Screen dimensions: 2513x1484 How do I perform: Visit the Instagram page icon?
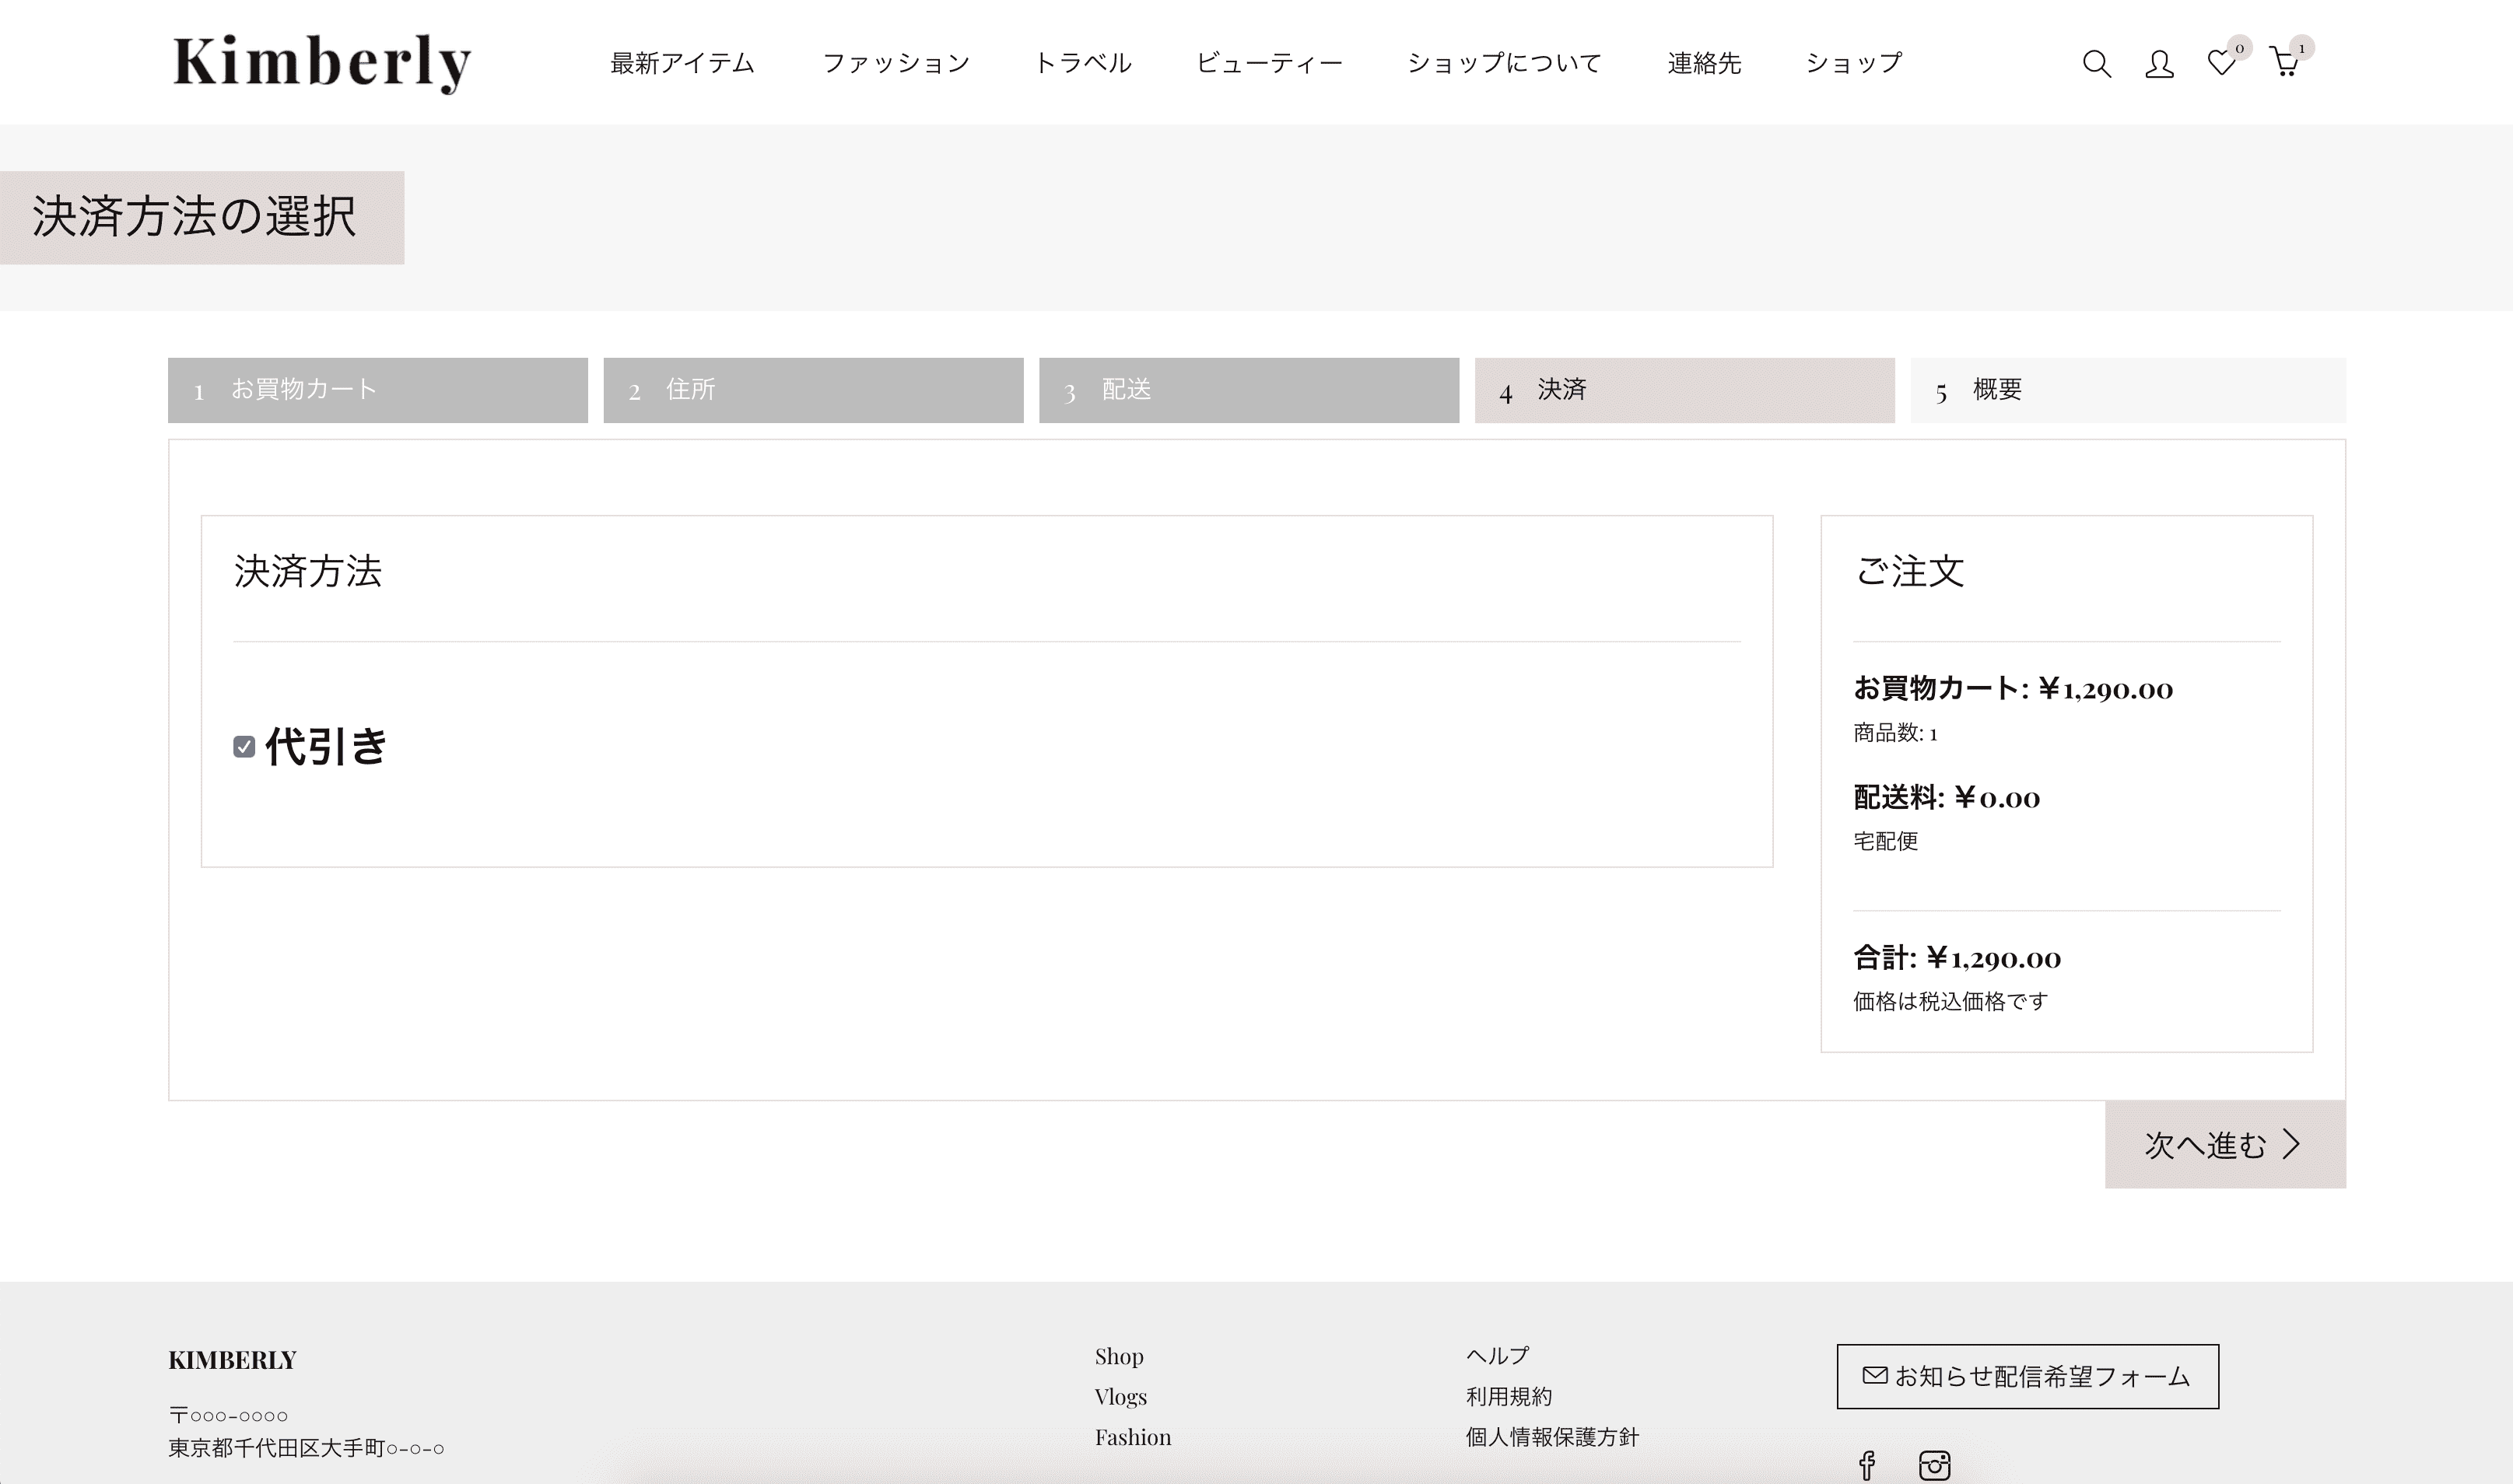pyautogui.click(x=1934, y=1465)
